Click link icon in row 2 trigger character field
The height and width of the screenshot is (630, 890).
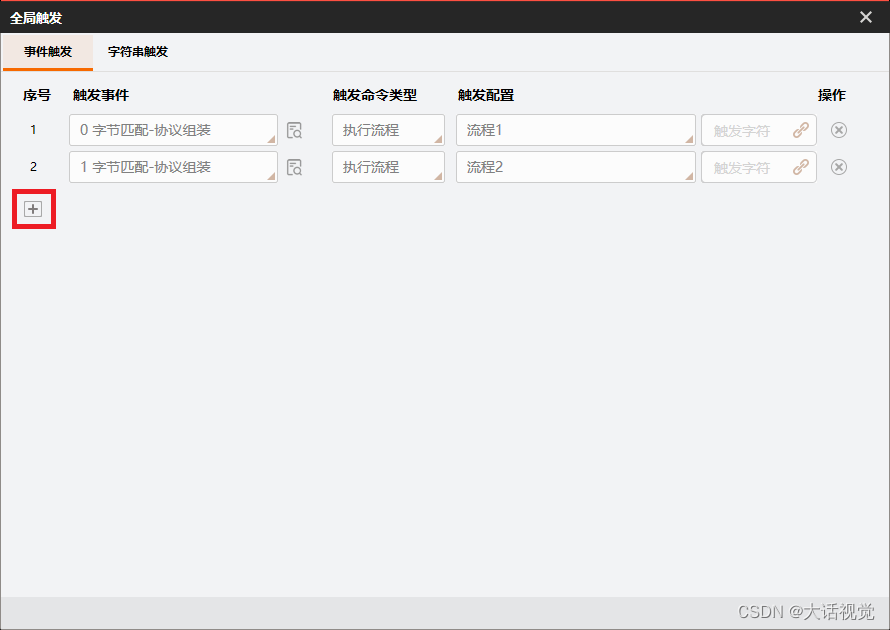tap(800, 167)
